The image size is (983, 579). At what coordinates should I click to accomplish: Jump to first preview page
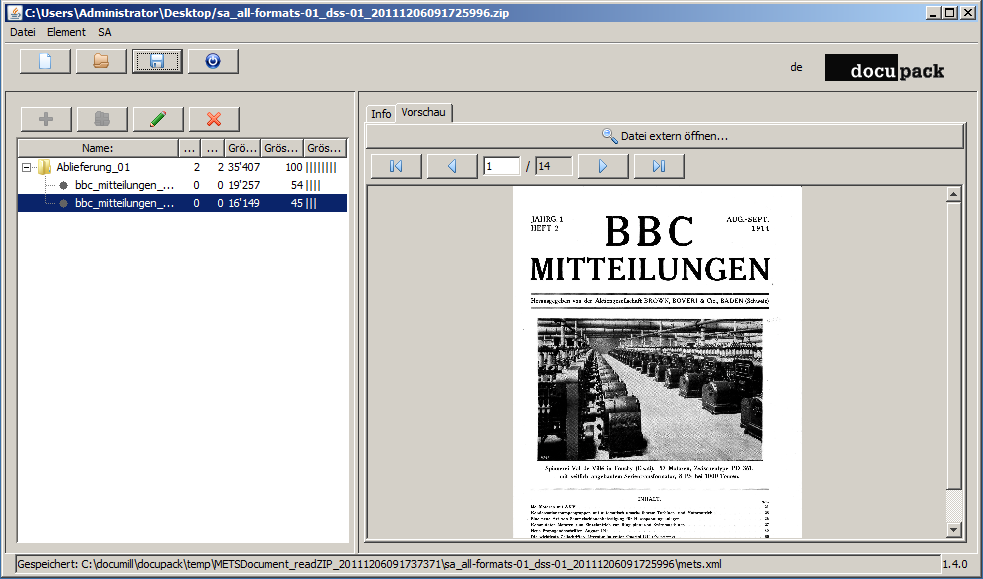pyautogui.click(x=396, y=166)
